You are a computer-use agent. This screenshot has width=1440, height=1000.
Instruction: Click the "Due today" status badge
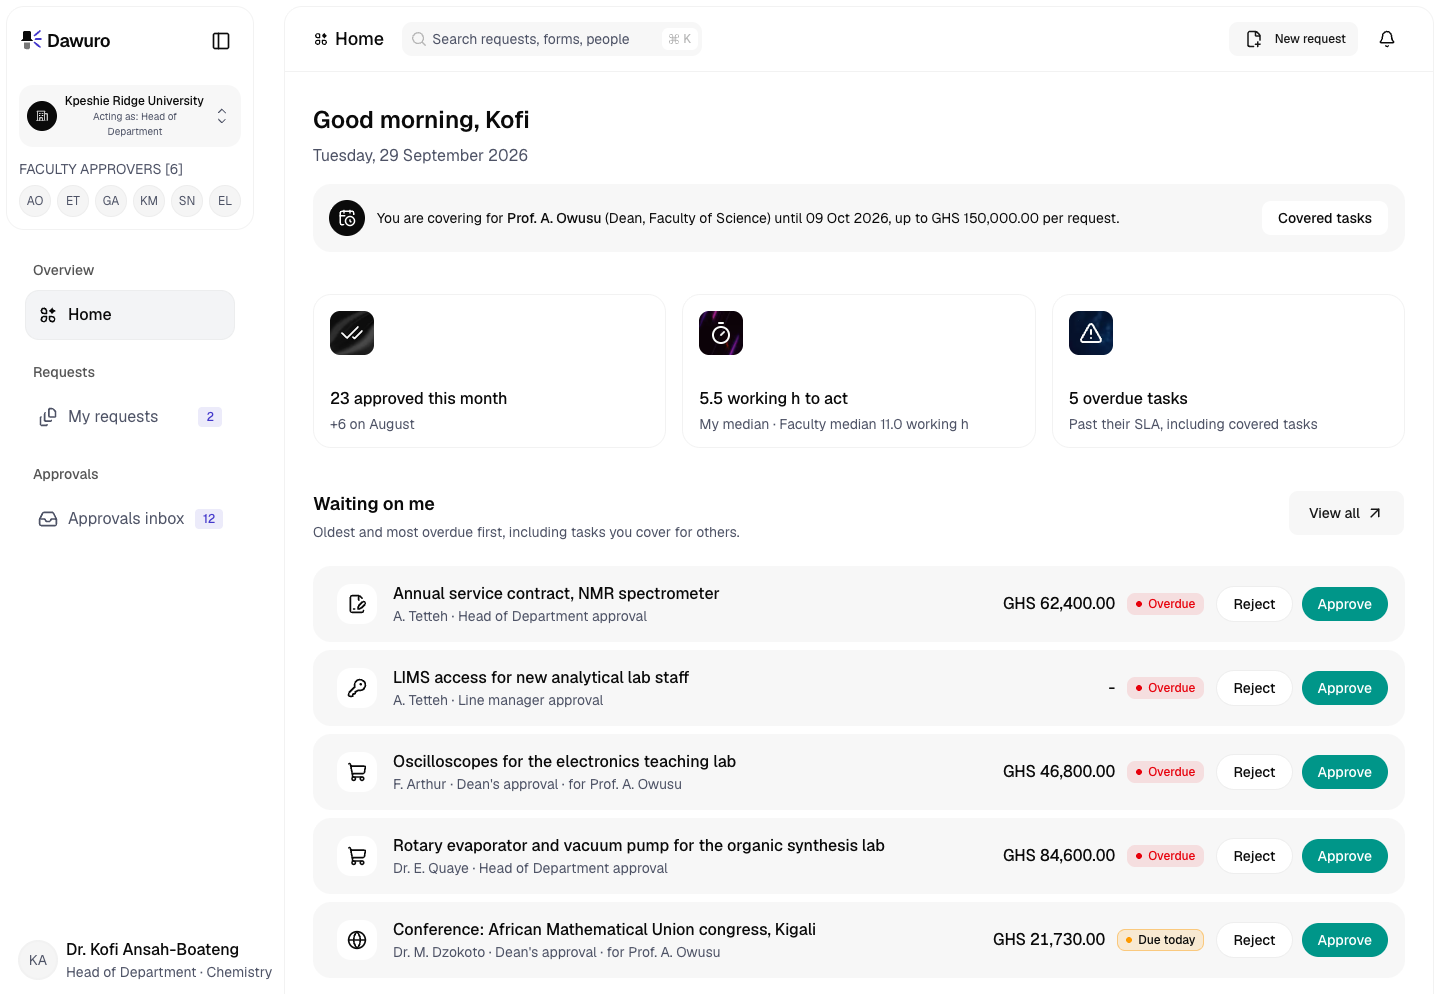click(1161, 940)
